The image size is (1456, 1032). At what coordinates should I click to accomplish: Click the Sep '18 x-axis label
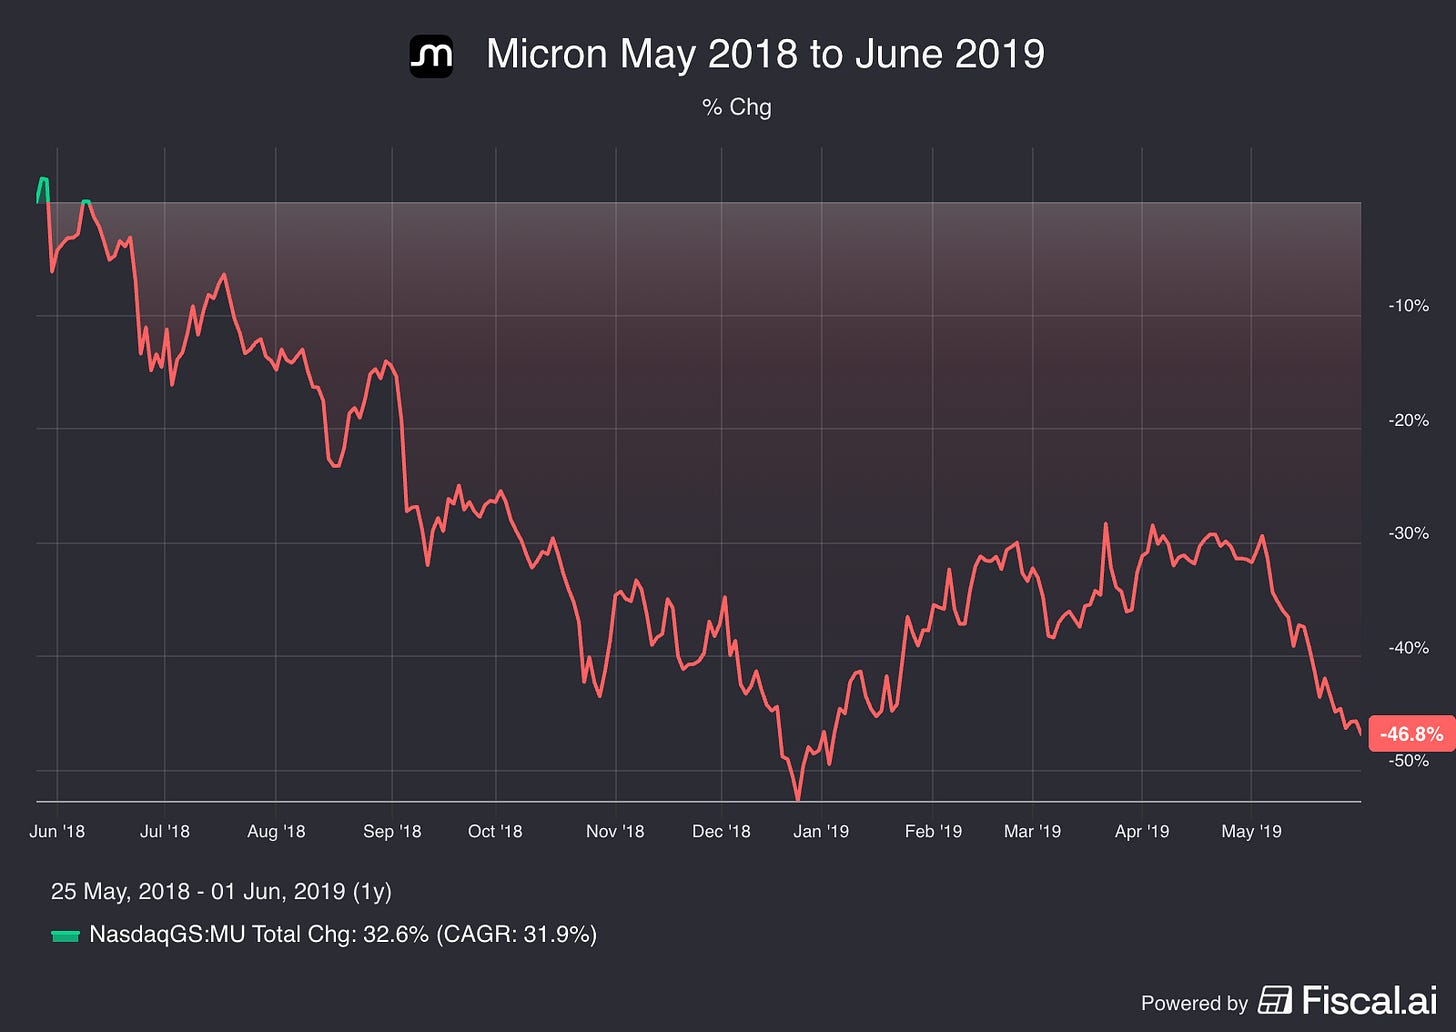click(x=392, y=831)
